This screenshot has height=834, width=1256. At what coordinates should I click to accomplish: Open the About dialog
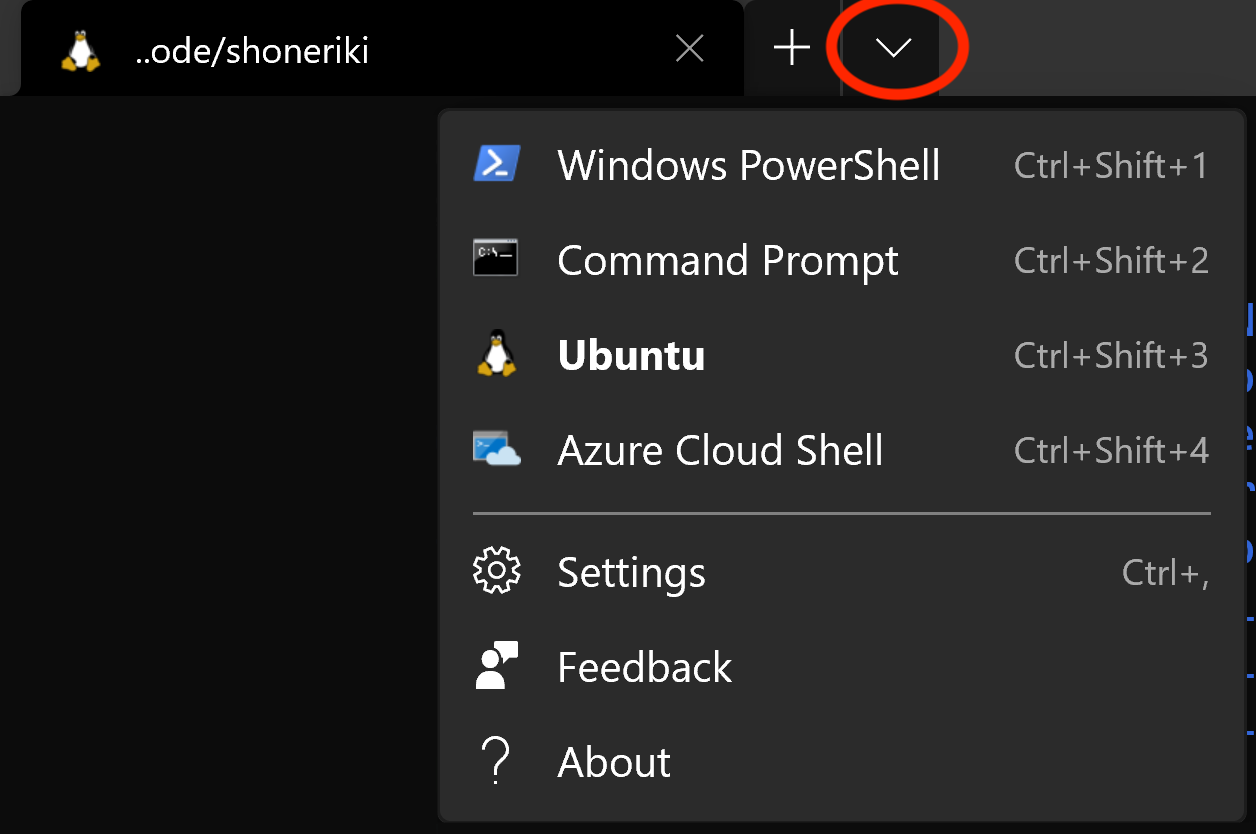click(613, 760)
